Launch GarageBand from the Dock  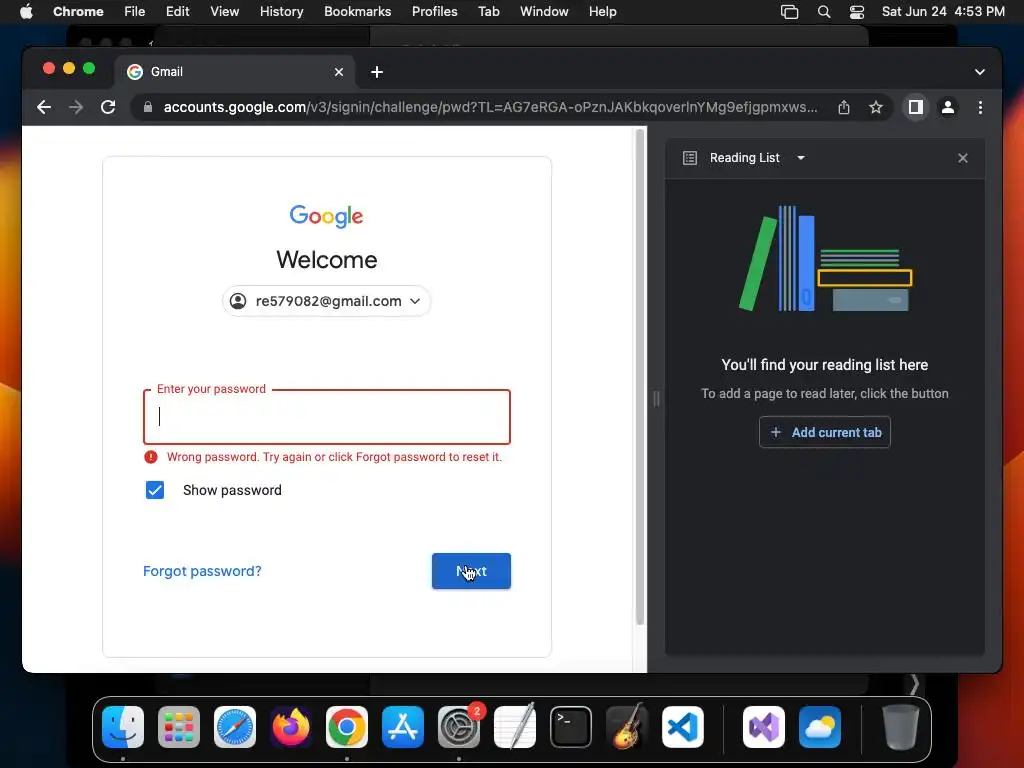(627, 727)
